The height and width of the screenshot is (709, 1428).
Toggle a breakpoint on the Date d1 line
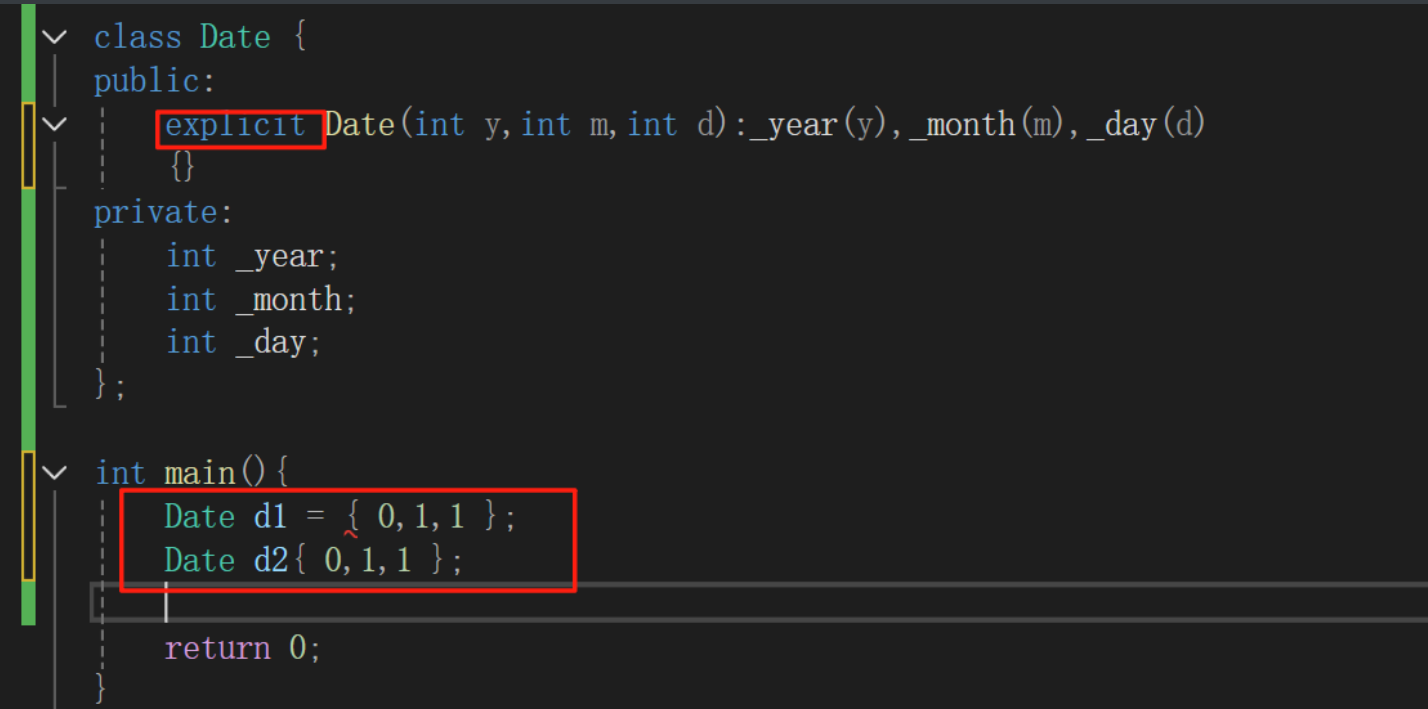click(10, 516)
